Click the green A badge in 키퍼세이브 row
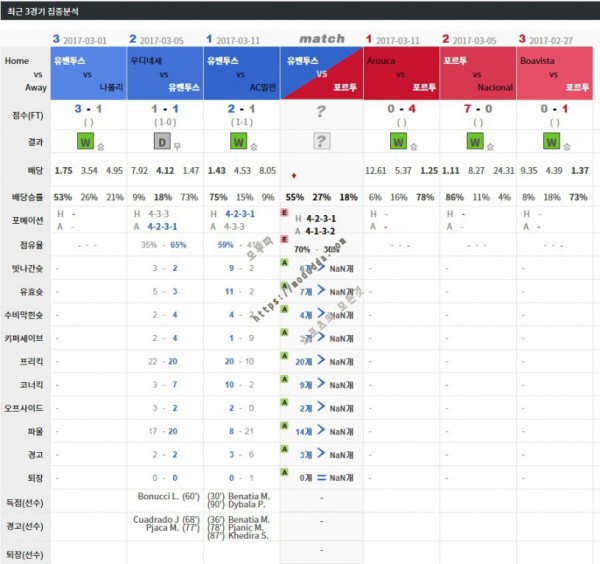600x564 pixels. point(284,333)
